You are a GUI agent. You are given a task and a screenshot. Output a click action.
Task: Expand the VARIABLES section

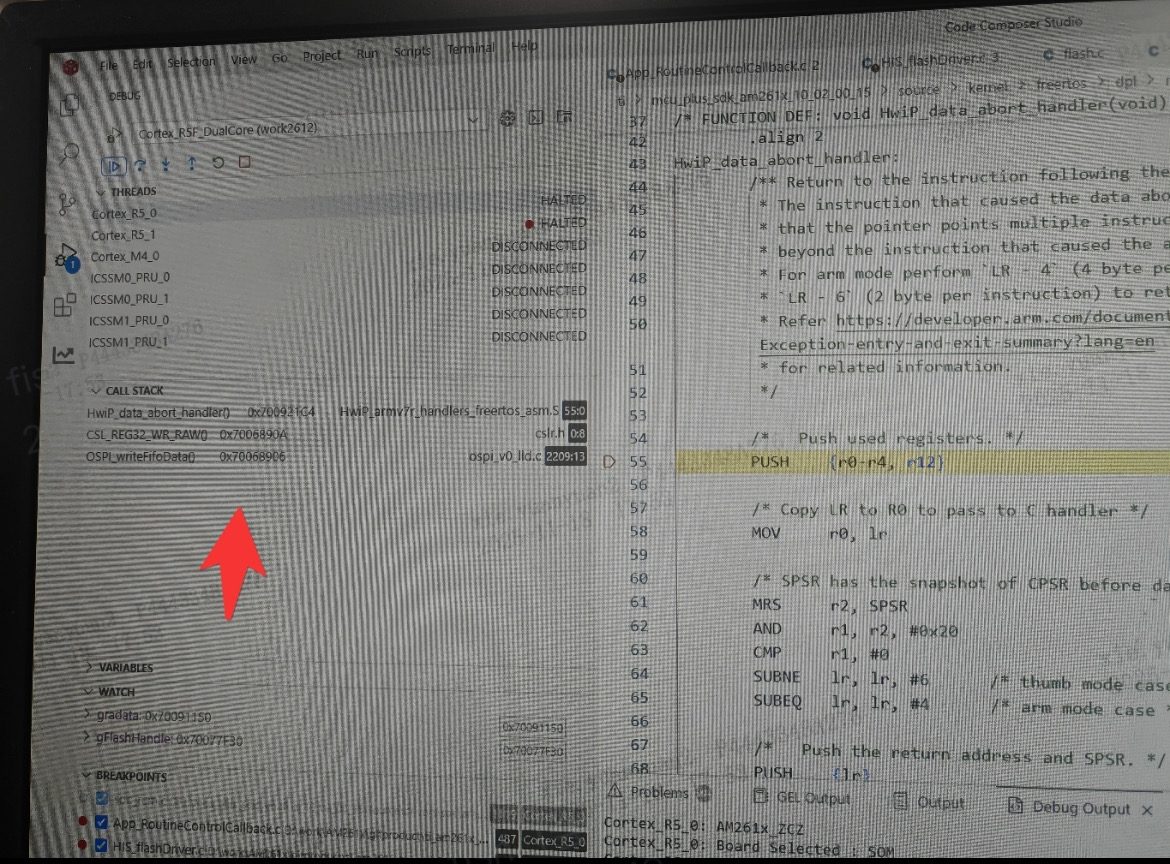tap(119, 667)
